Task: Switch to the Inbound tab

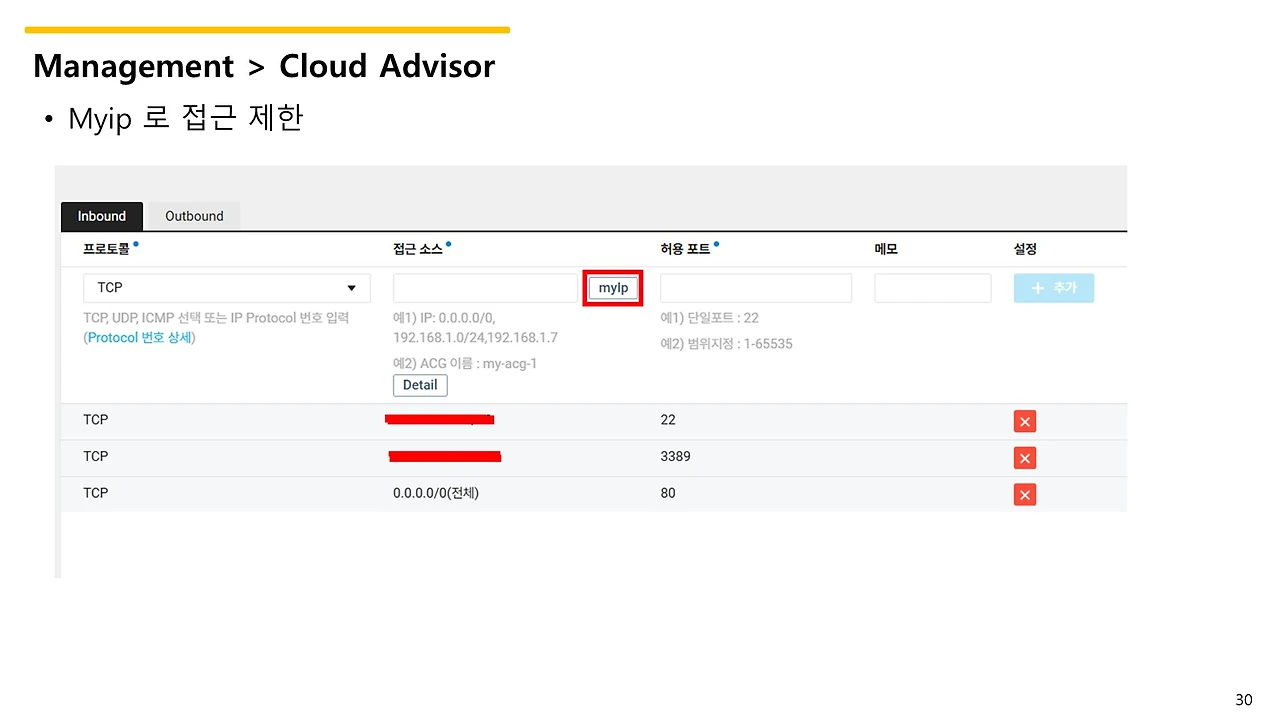Action: click(x=102, y=216)
